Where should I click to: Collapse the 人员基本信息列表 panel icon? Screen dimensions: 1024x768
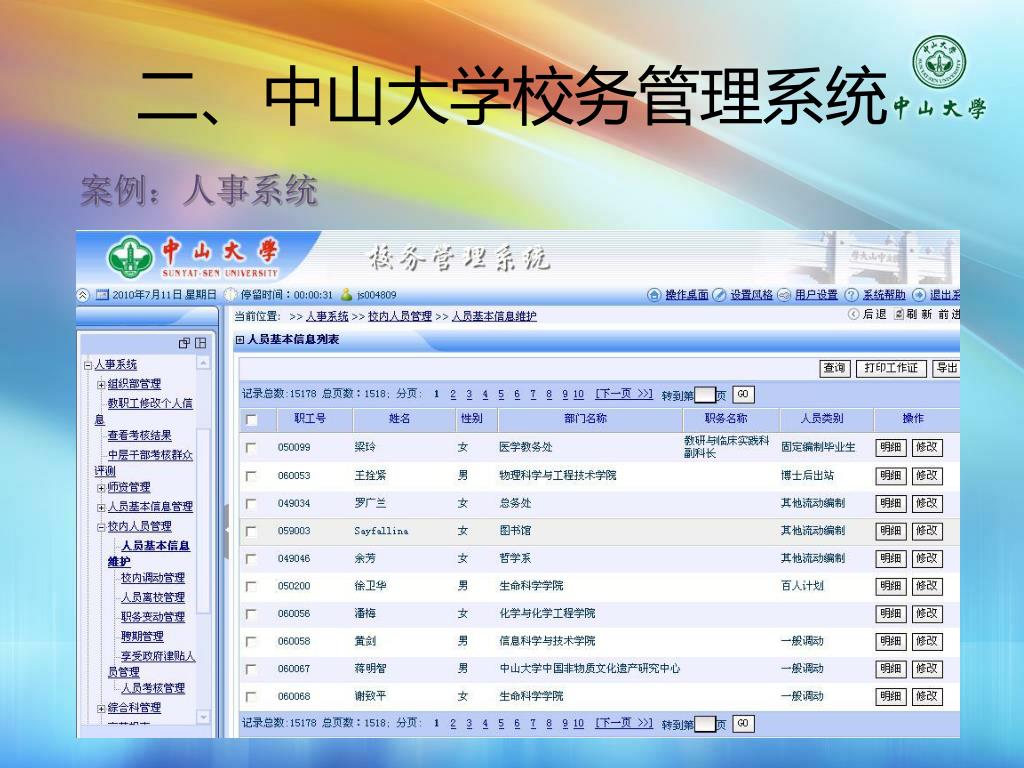[240, 340]
